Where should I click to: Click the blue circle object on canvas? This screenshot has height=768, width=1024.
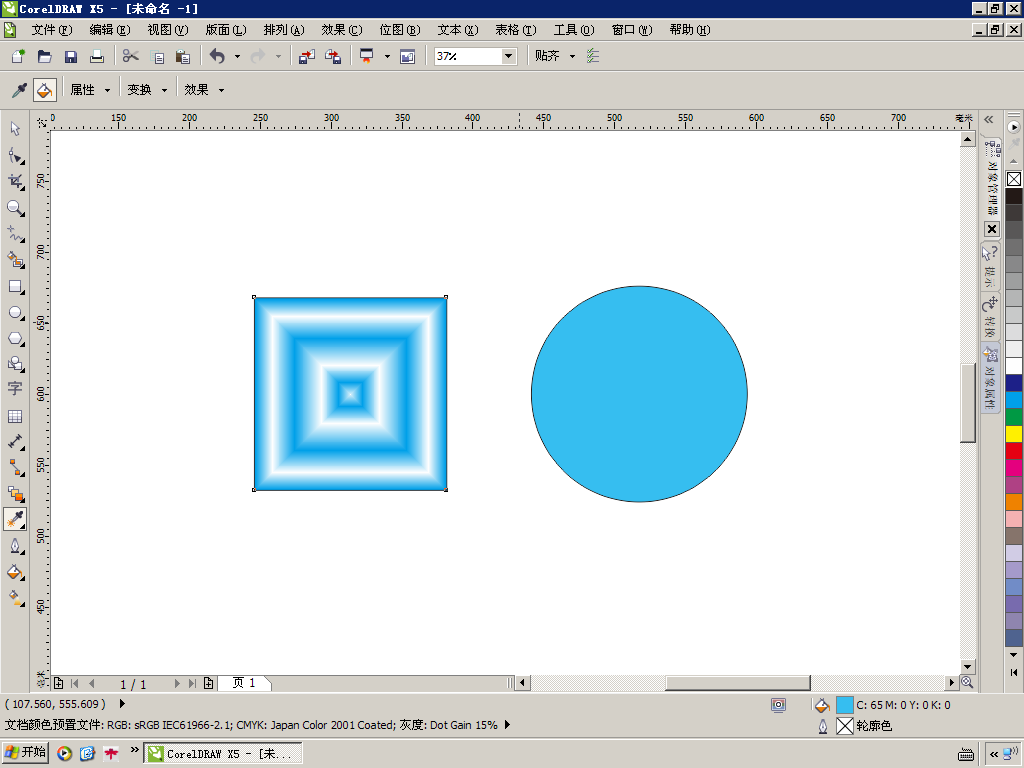pos(639,394)
